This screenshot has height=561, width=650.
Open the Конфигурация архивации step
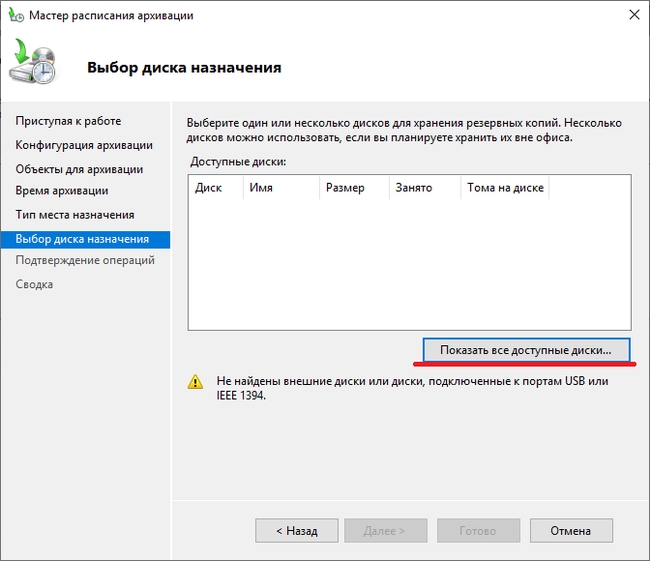(84, 145)
